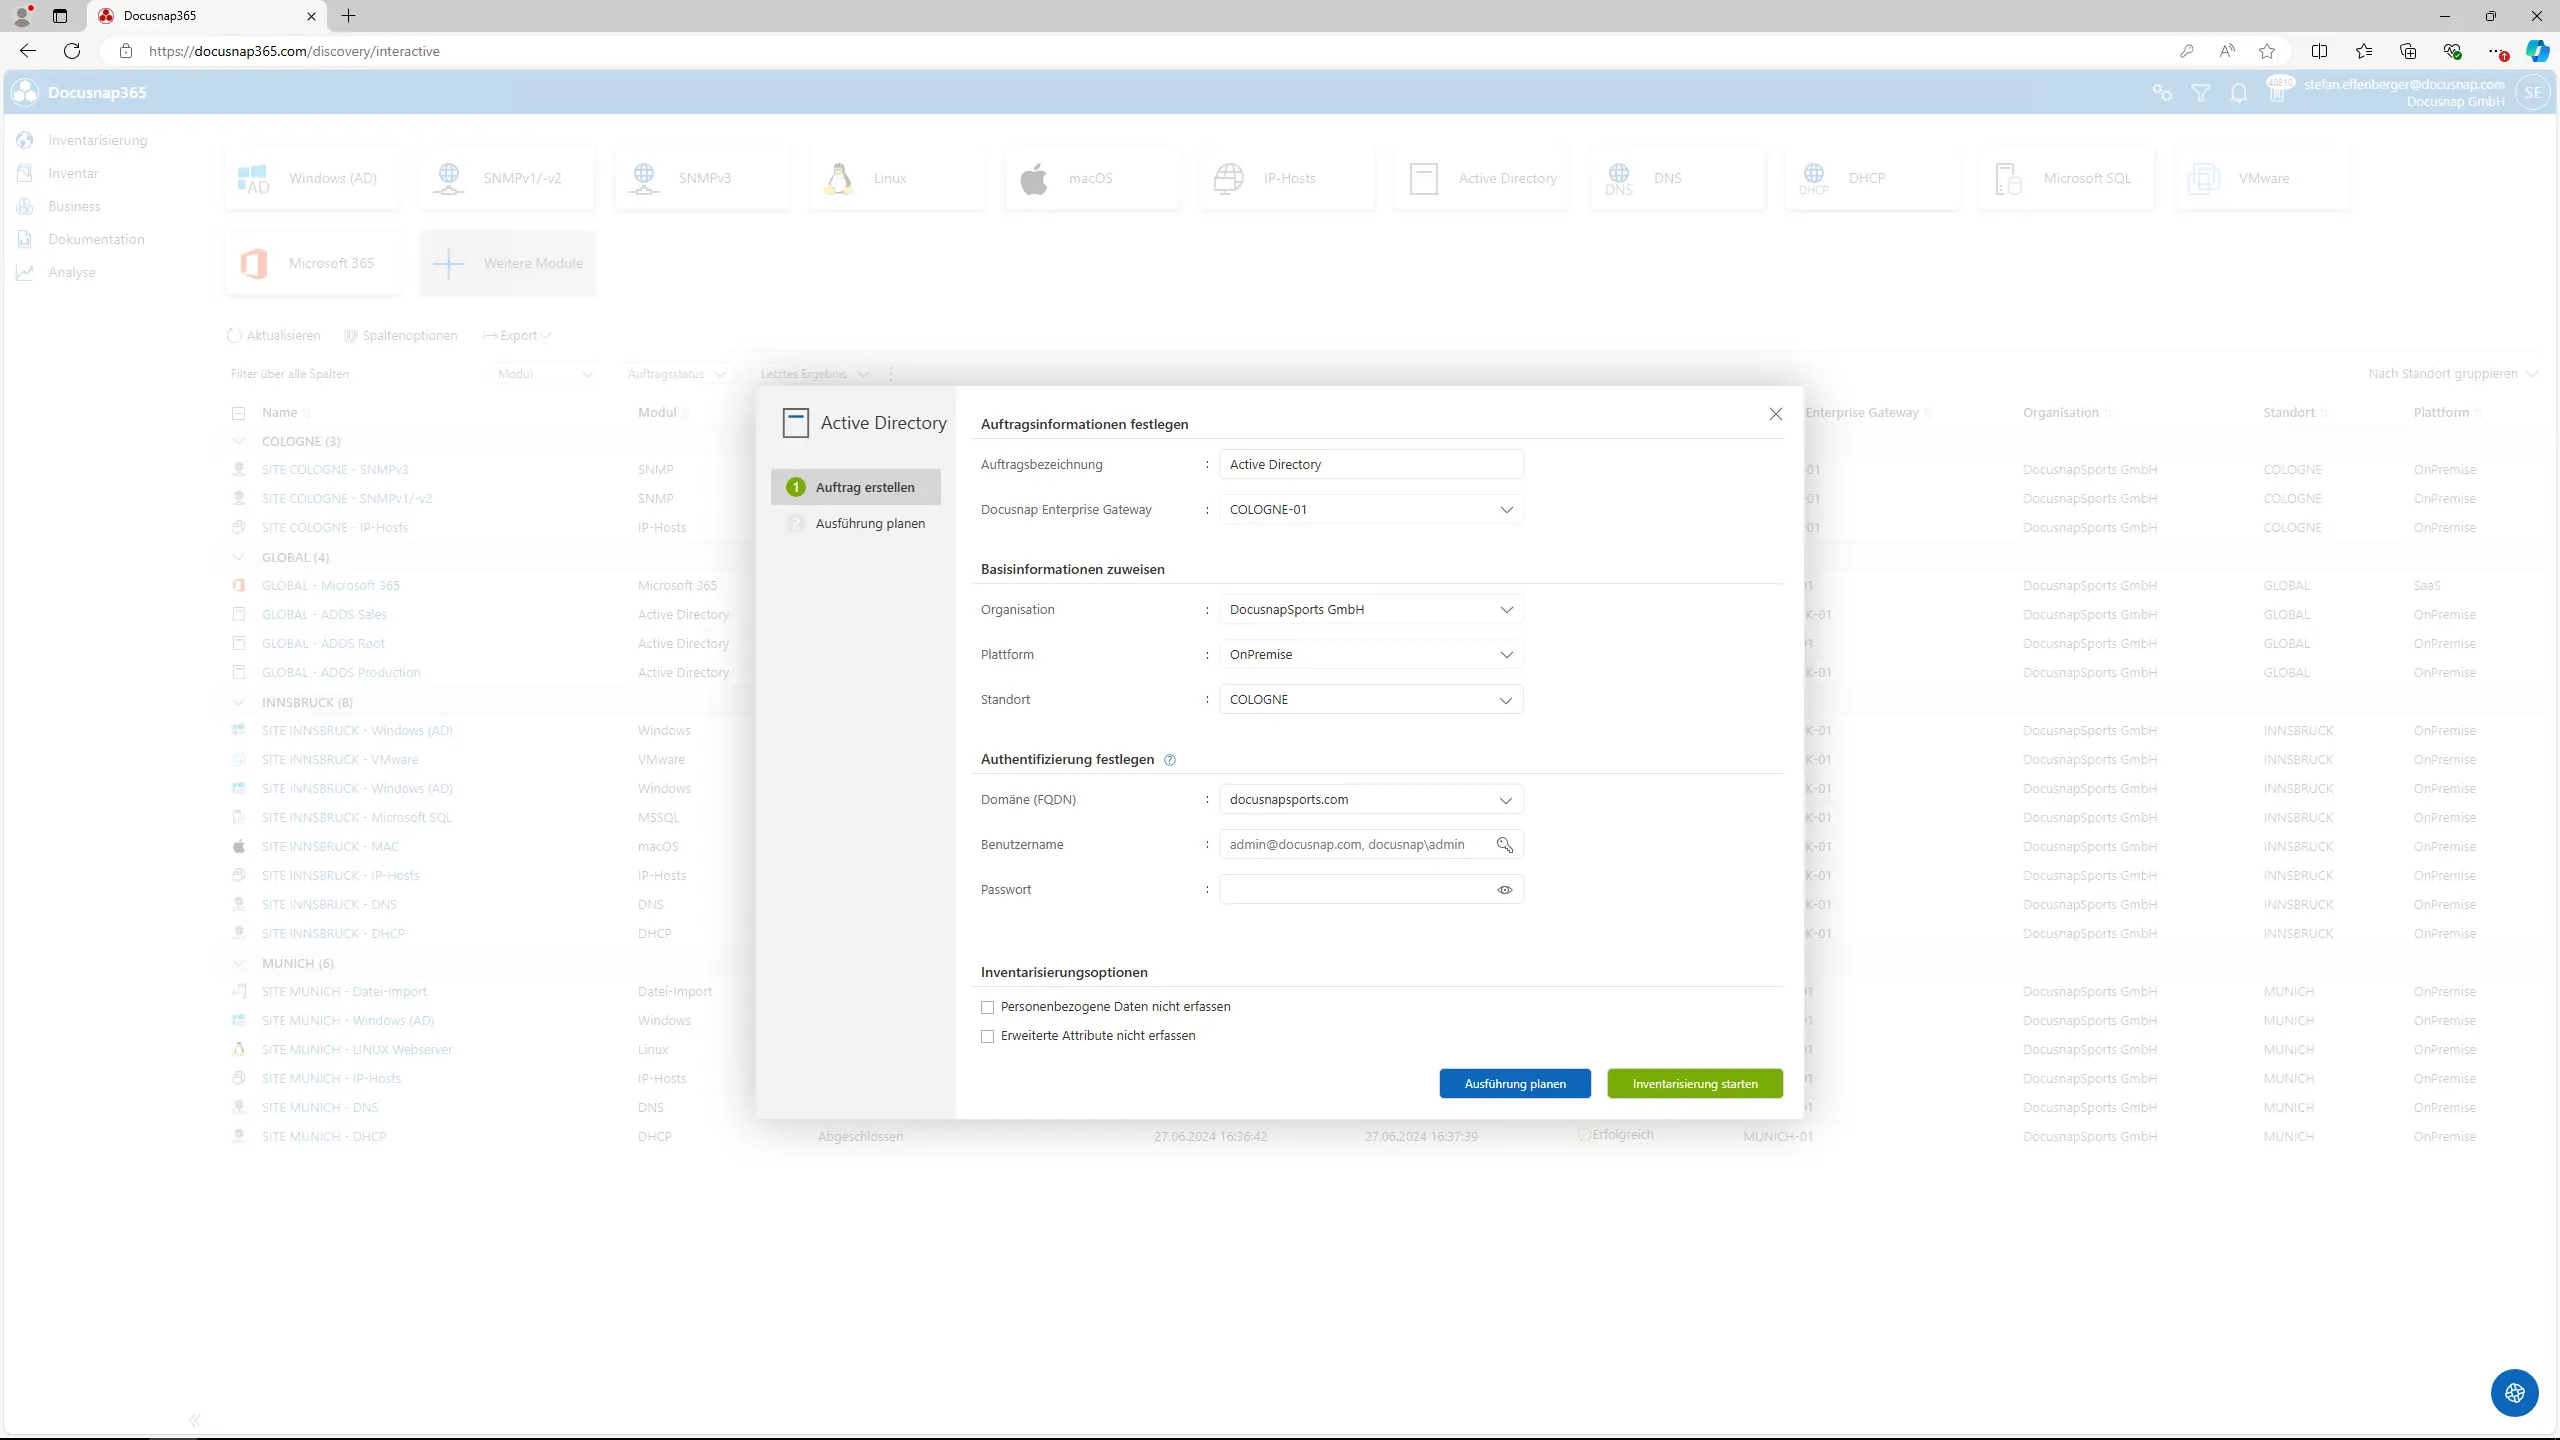Open the browser split screen icon

(2320, 51)
